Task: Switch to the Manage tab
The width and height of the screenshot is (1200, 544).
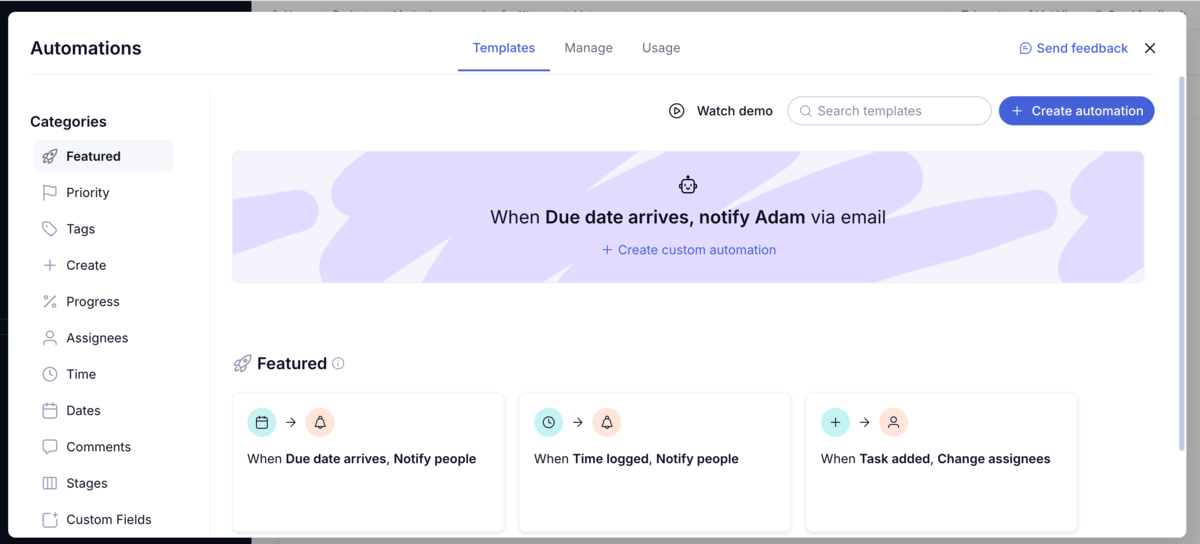Action: [588, 48]
